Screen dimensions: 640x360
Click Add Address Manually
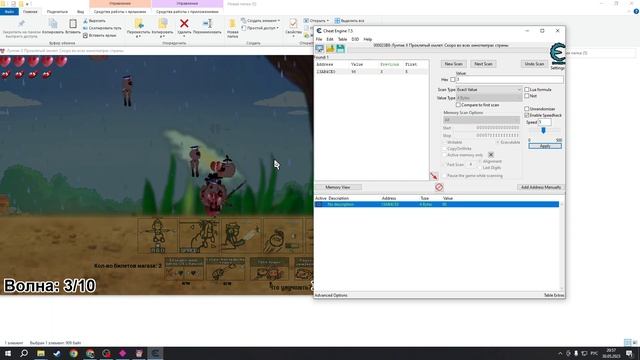click(x=541, y=187)
